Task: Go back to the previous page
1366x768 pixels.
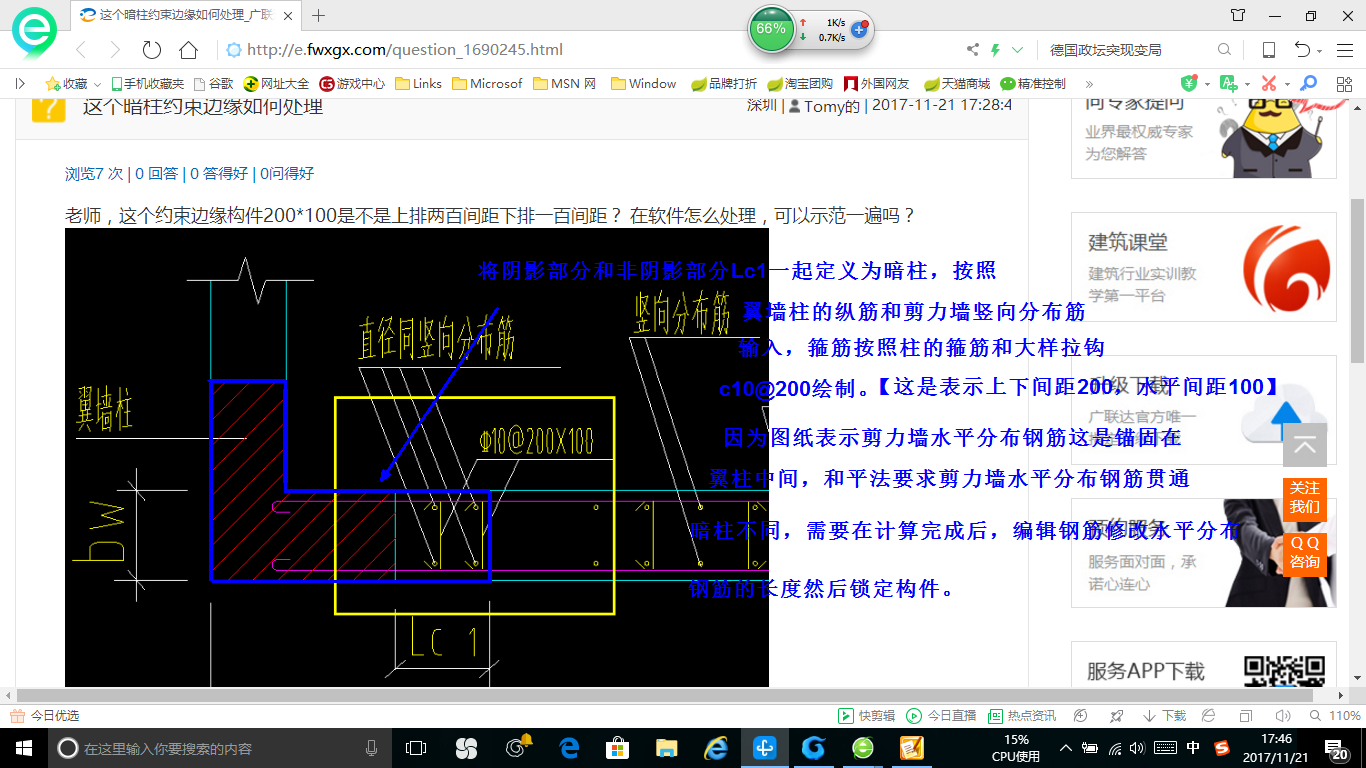Action: 80,50
